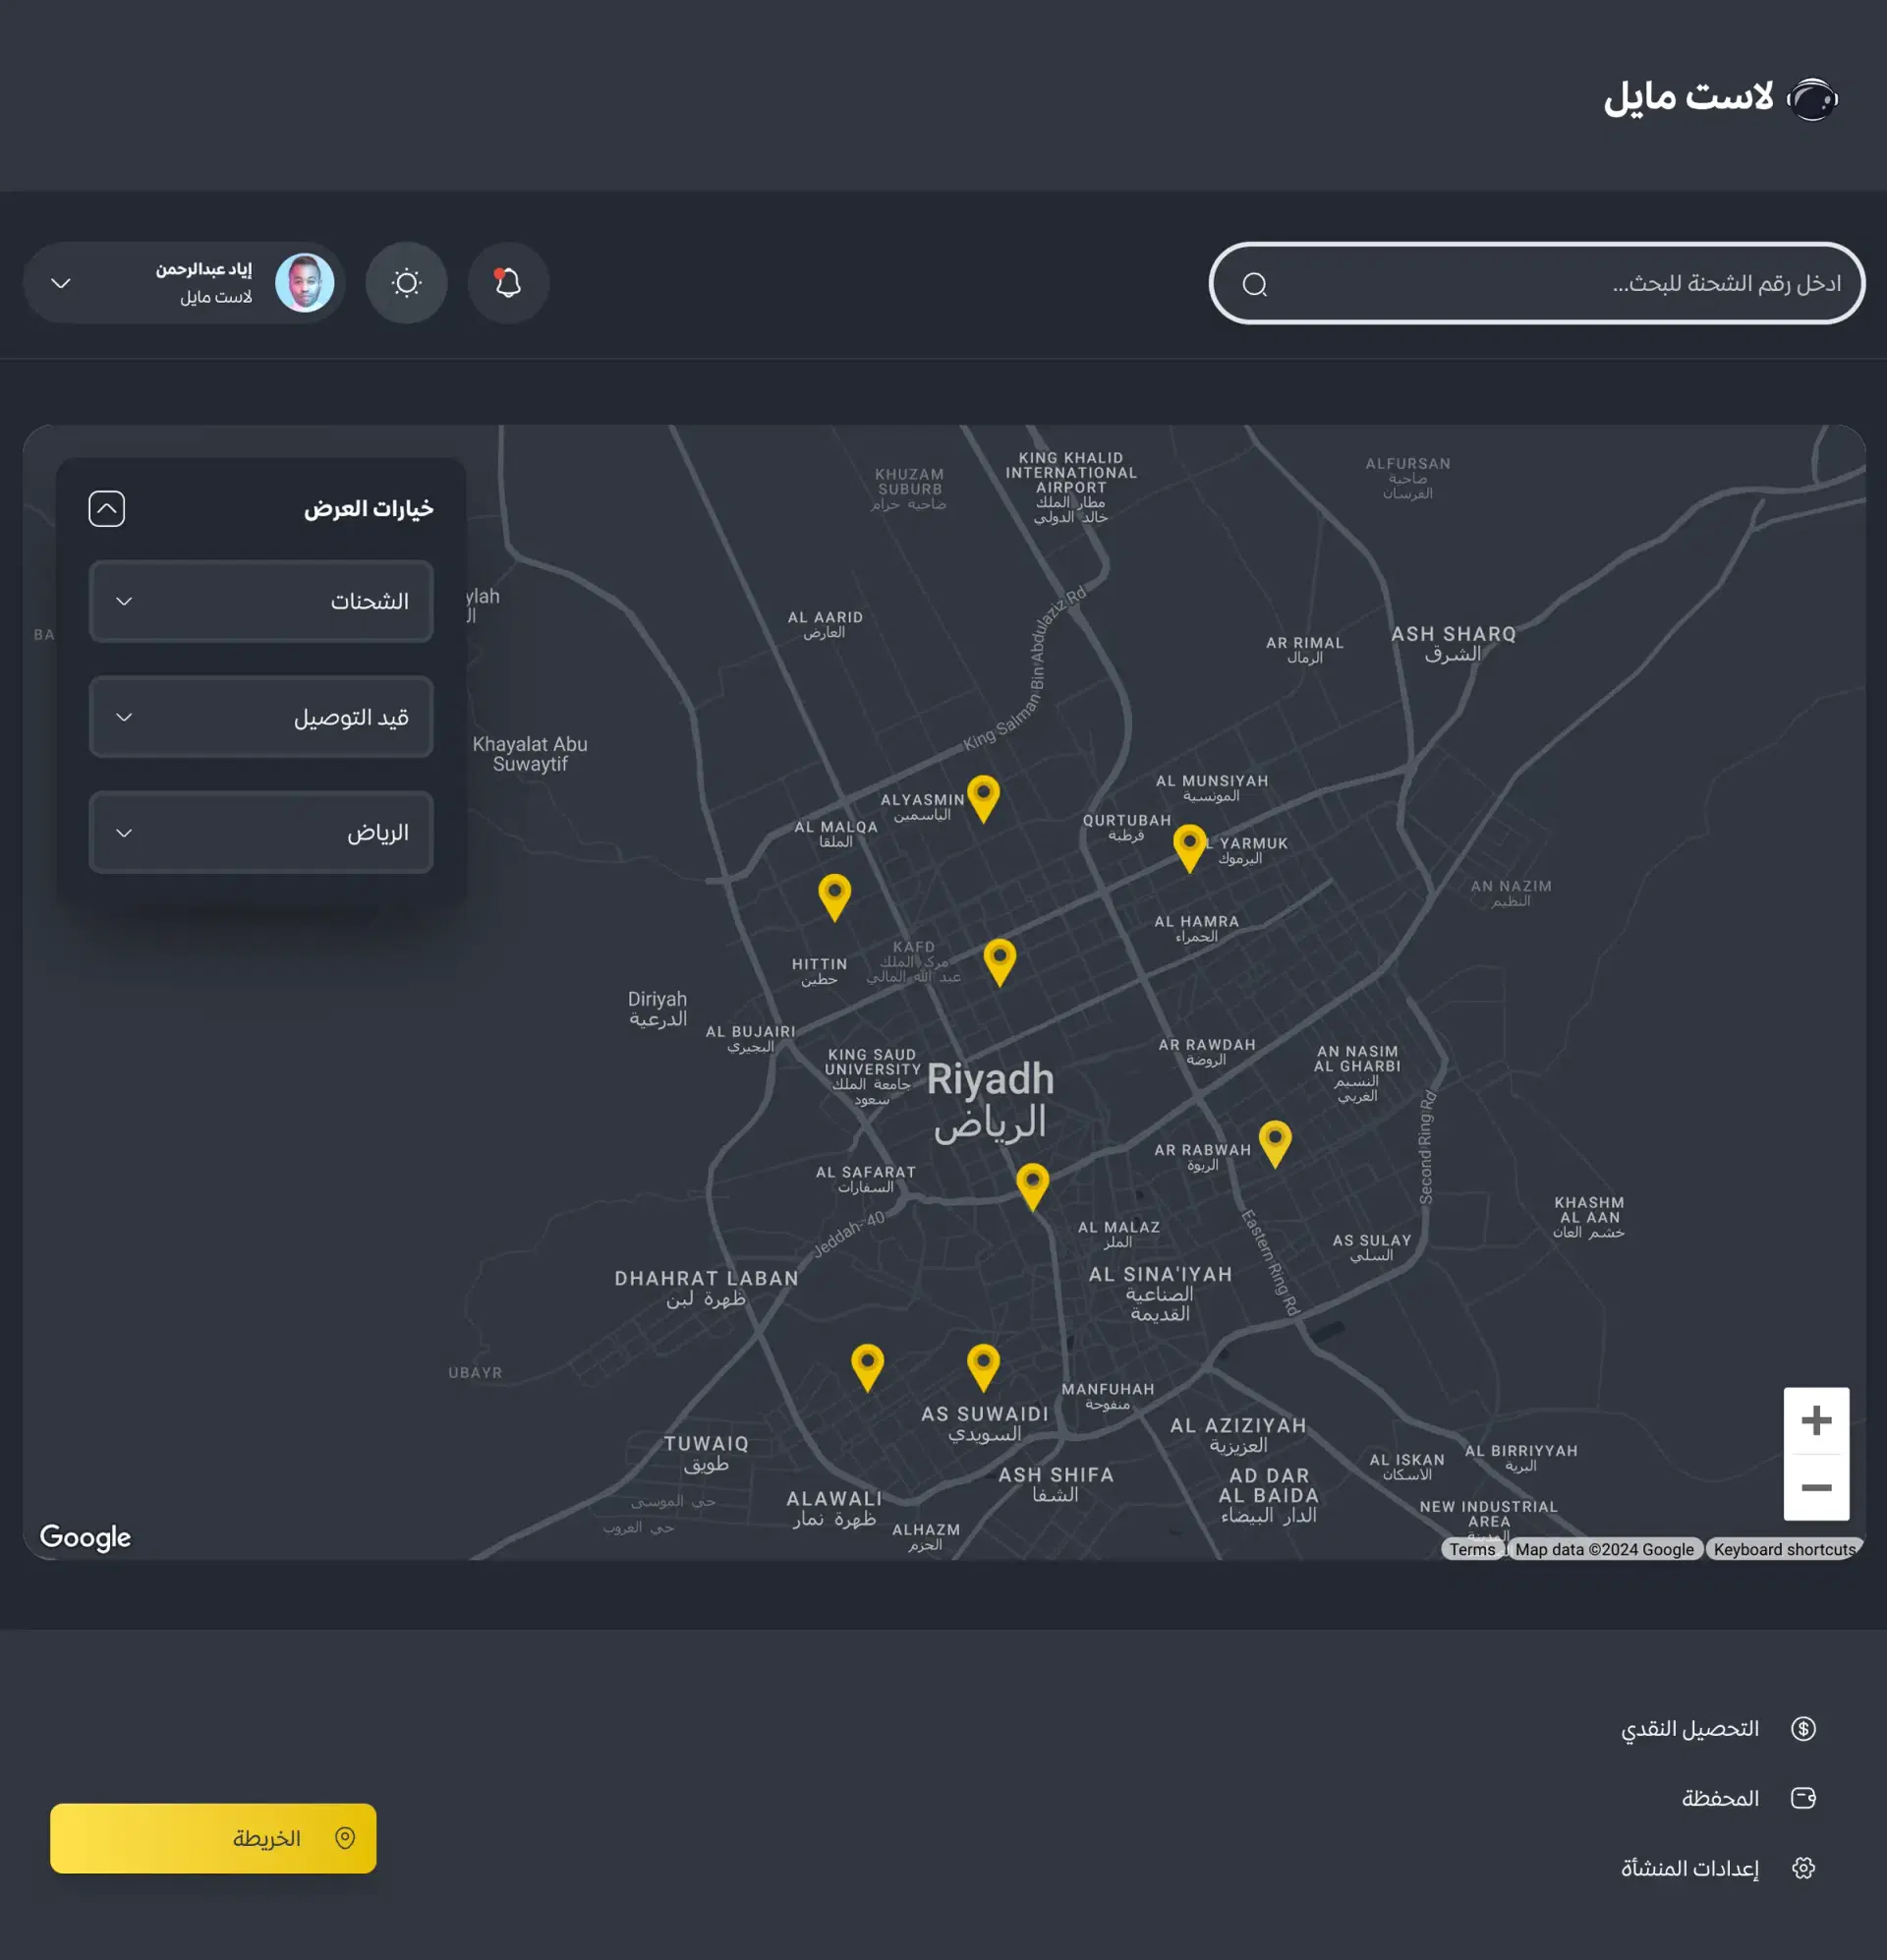Click the Riyadh city label on map

990,1100
